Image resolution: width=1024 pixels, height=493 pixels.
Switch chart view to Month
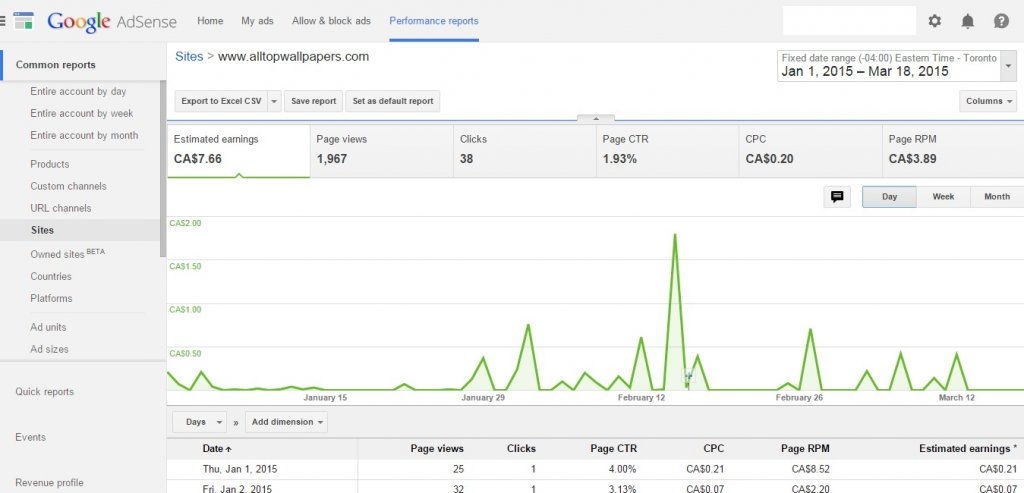(x=996, y=197)
